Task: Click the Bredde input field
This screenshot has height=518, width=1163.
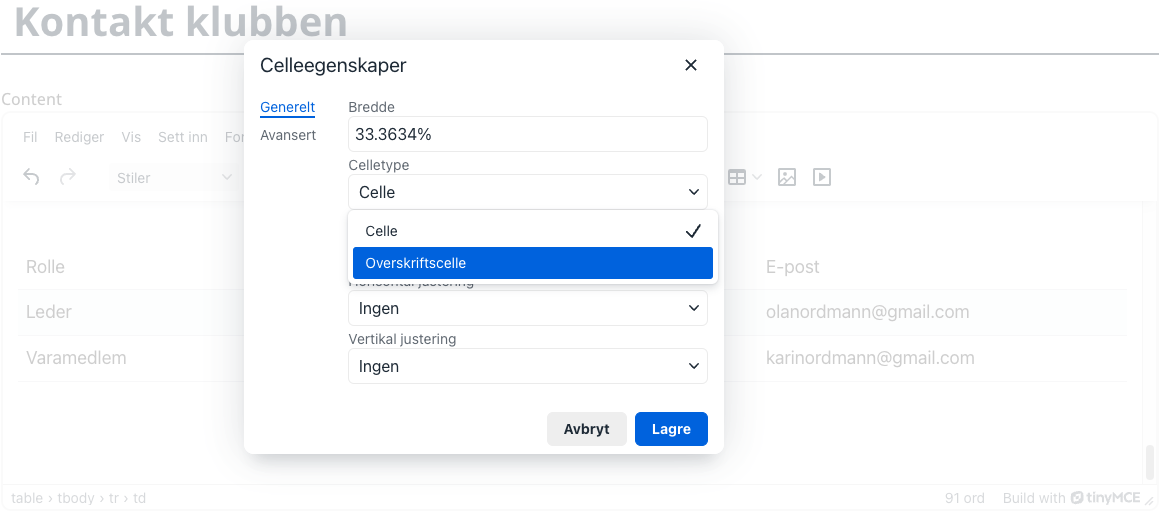Action: pos(527,134)
